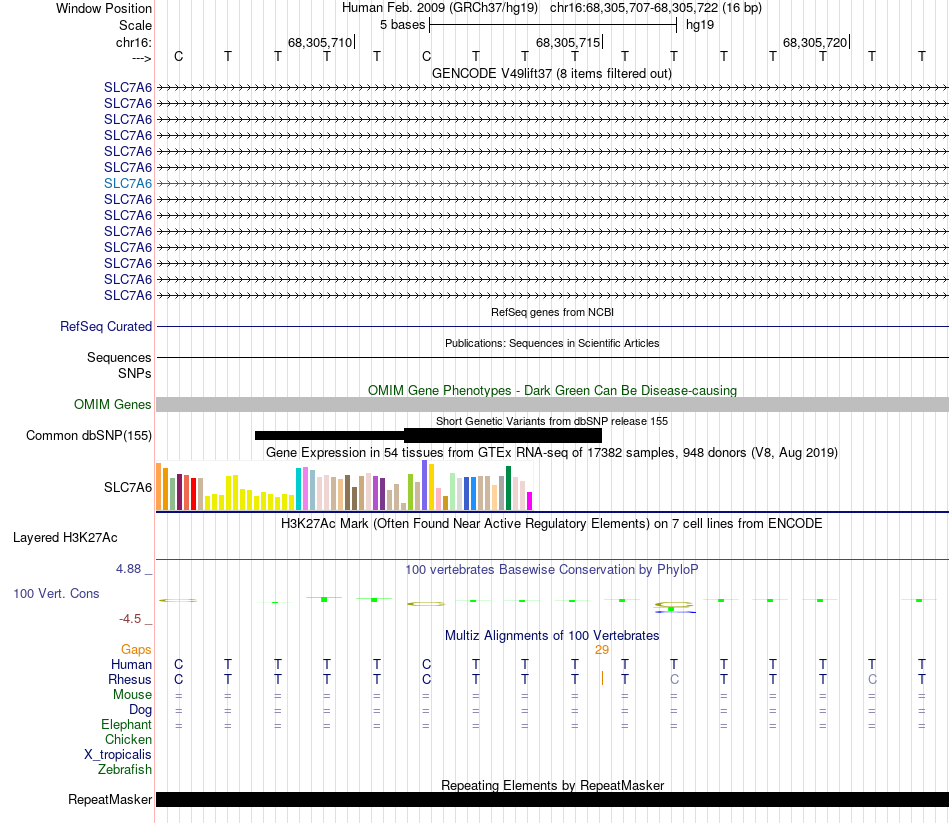The image size is (950, 823).
Task: Click the Elephant alignment row label
Action: (x=126, y=724)
